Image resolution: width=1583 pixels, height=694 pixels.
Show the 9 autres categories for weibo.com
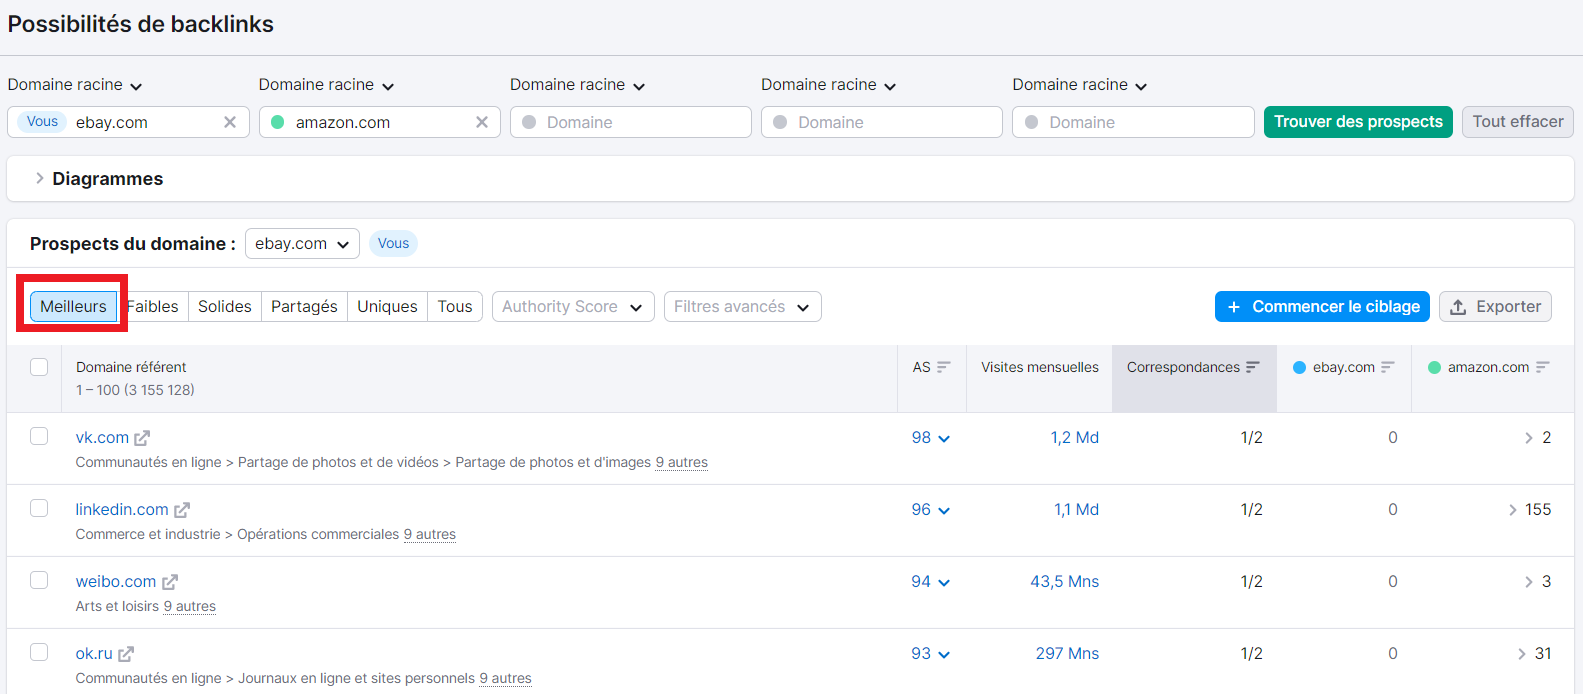[x=190, y=606]
